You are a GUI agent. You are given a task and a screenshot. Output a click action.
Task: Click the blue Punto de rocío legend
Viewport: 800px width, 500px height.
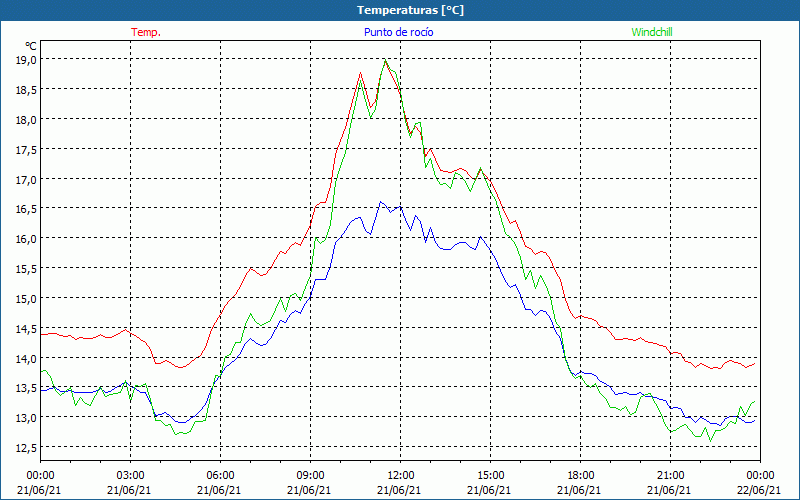pyautogui.click(x=398, y=32)
